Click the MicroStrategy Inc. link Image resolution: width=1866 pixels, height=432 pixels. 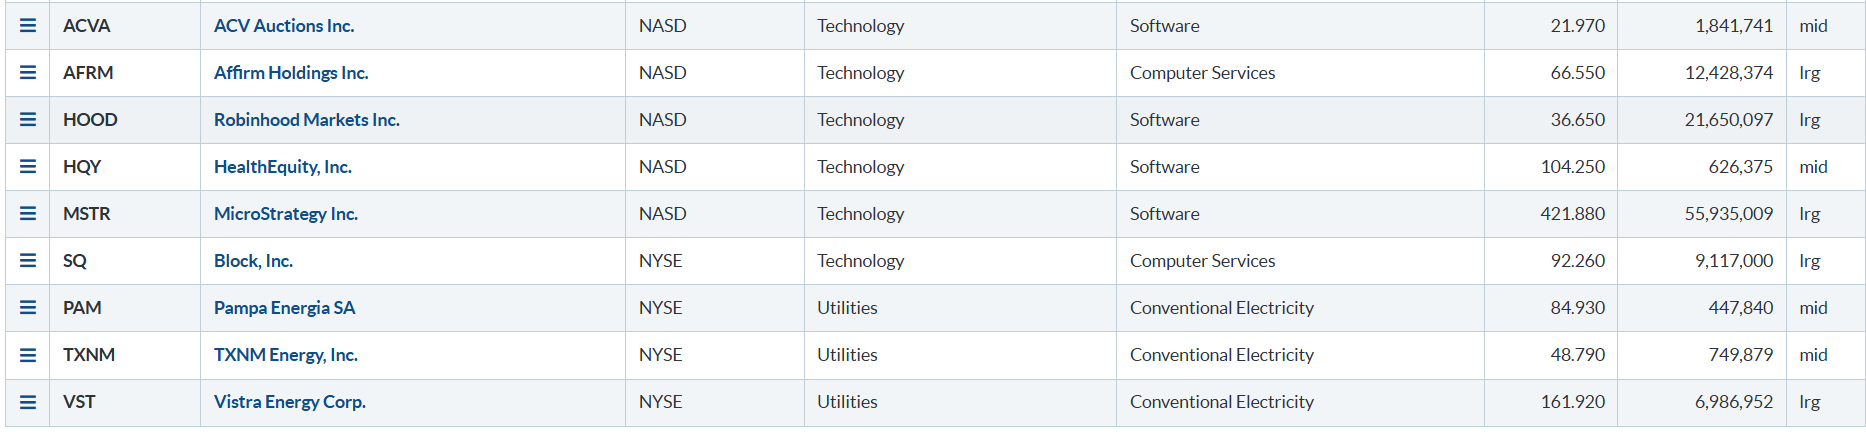(x=286, y=214)
